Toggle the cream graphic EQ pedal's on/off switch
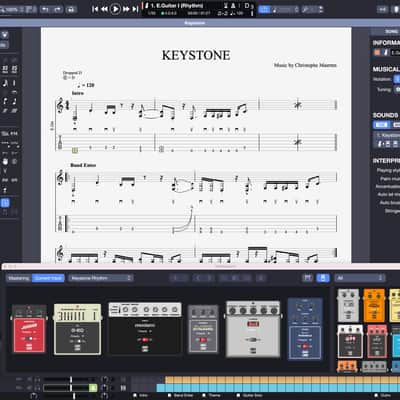This screenshot has width=400, height=400. (77, 340)
